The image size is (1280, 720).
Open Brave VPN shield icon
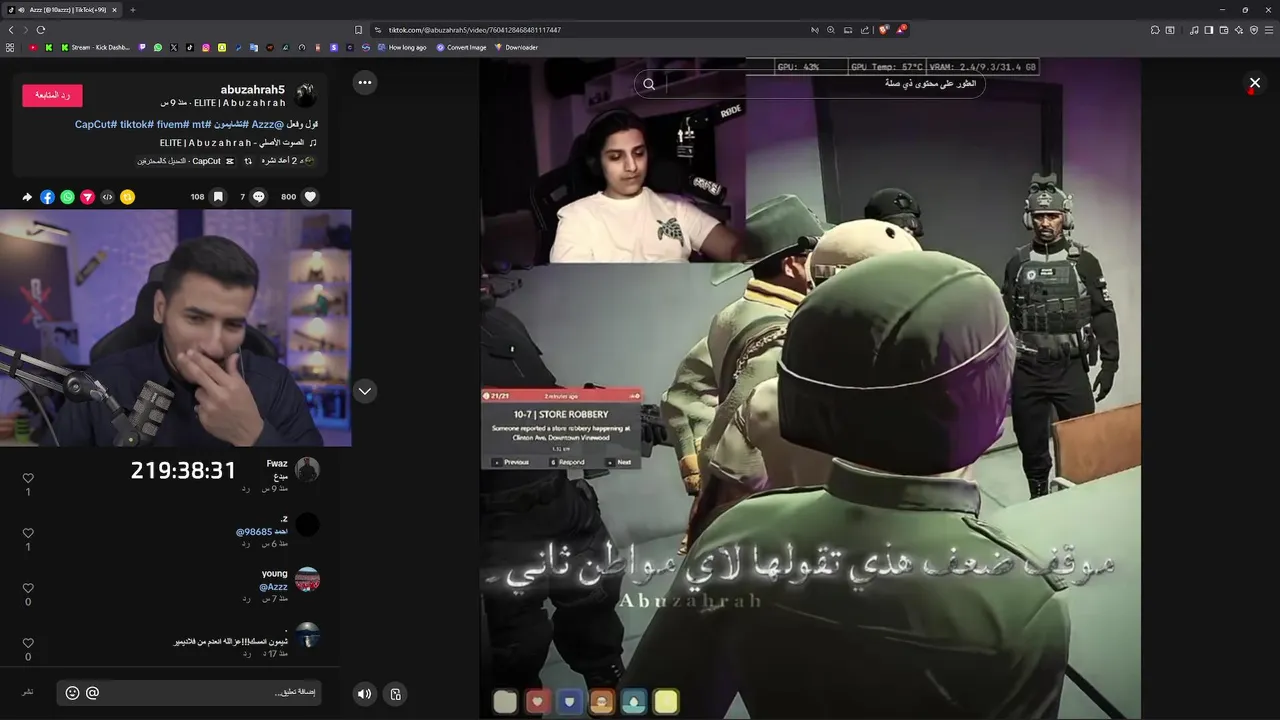click(x=1254, y=30)
